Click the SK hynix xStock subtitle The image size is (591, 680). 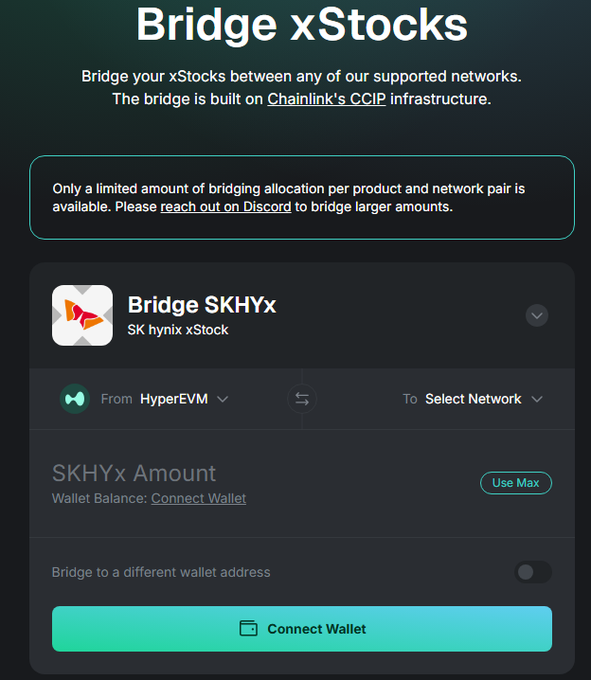pyautogui.click(x=178, y=330)
